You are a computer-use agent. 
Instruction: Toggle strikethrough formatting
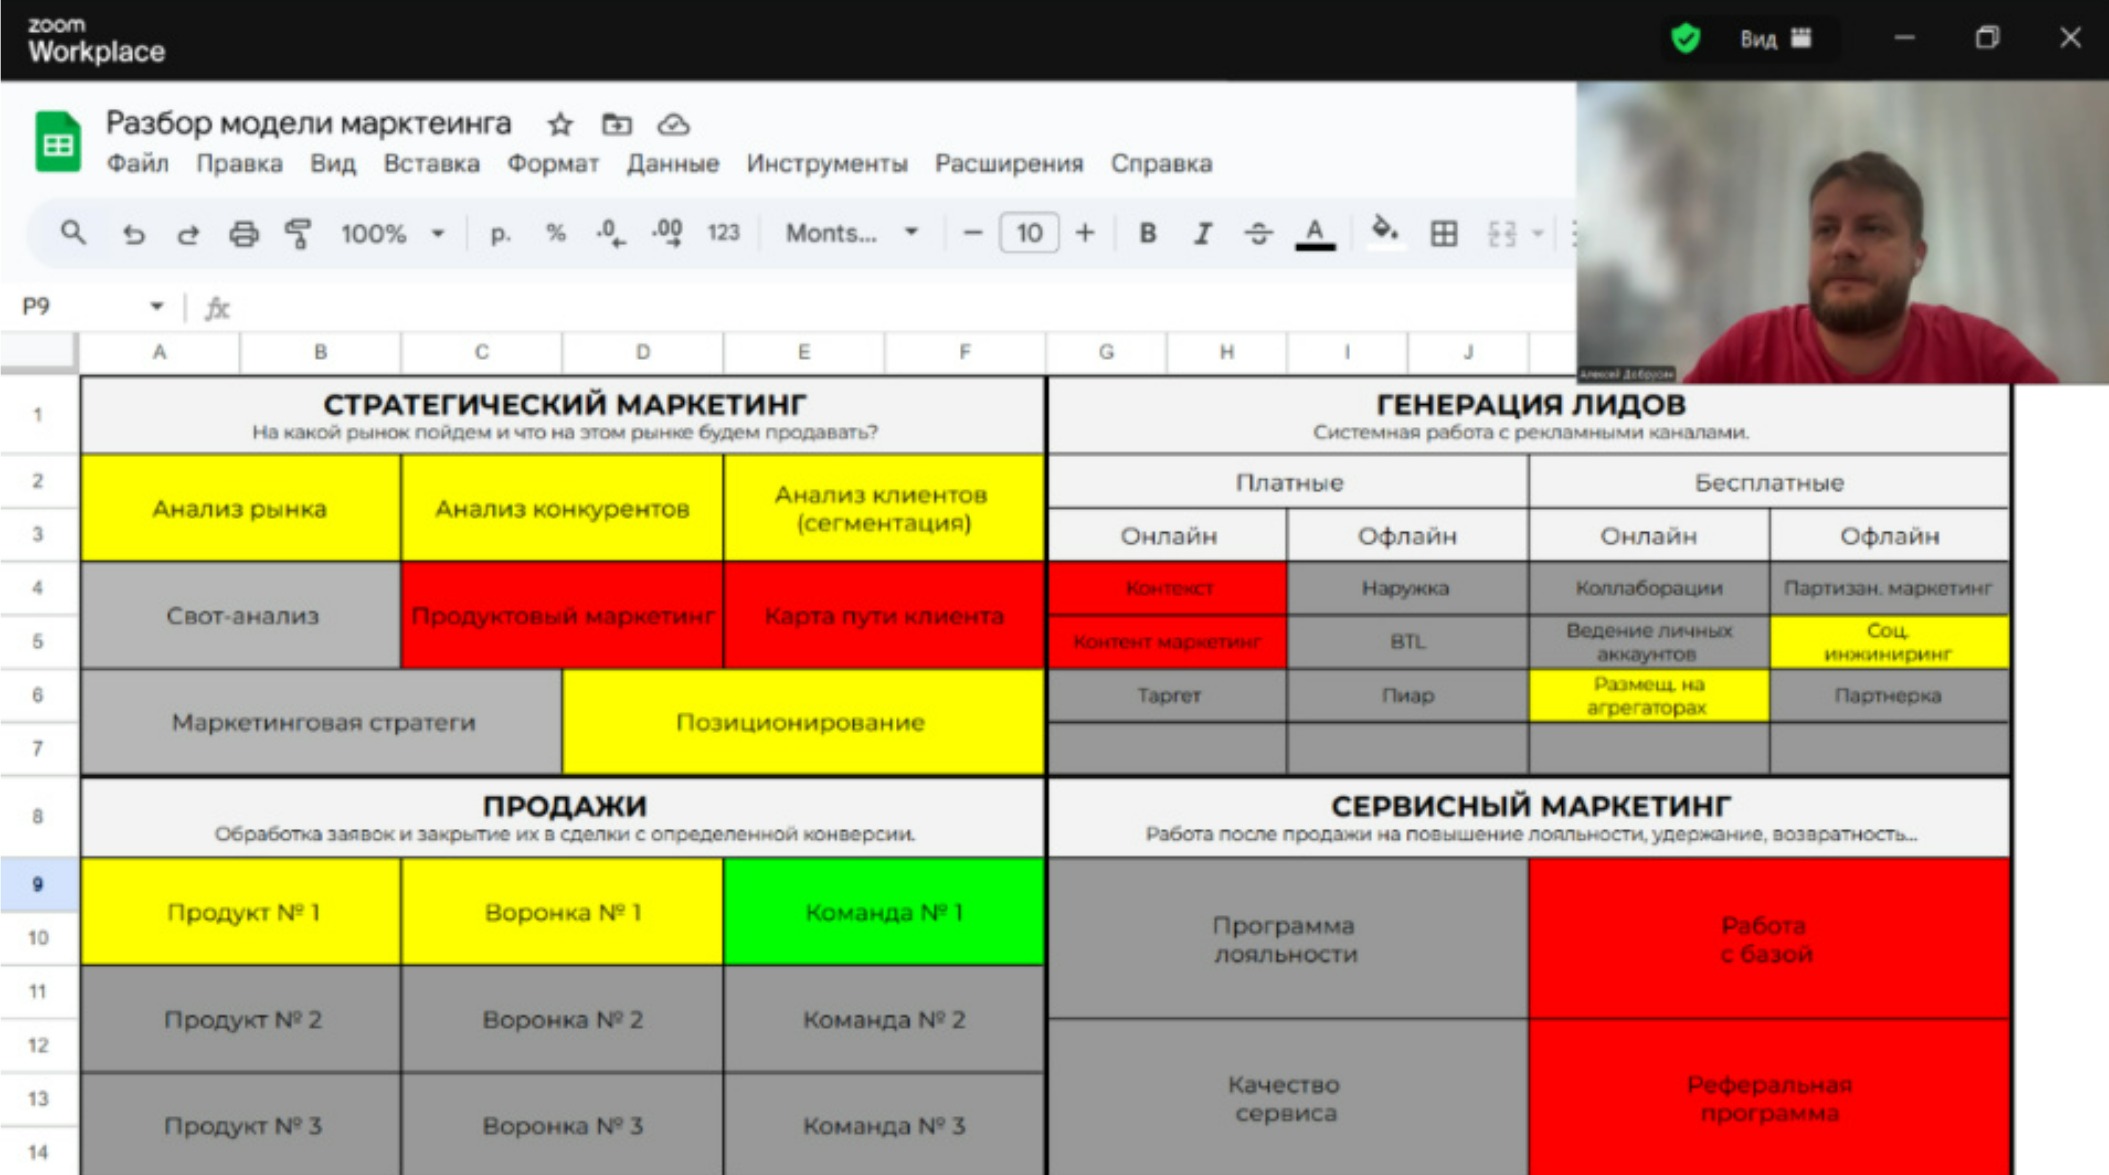(x=1258, y=234)
